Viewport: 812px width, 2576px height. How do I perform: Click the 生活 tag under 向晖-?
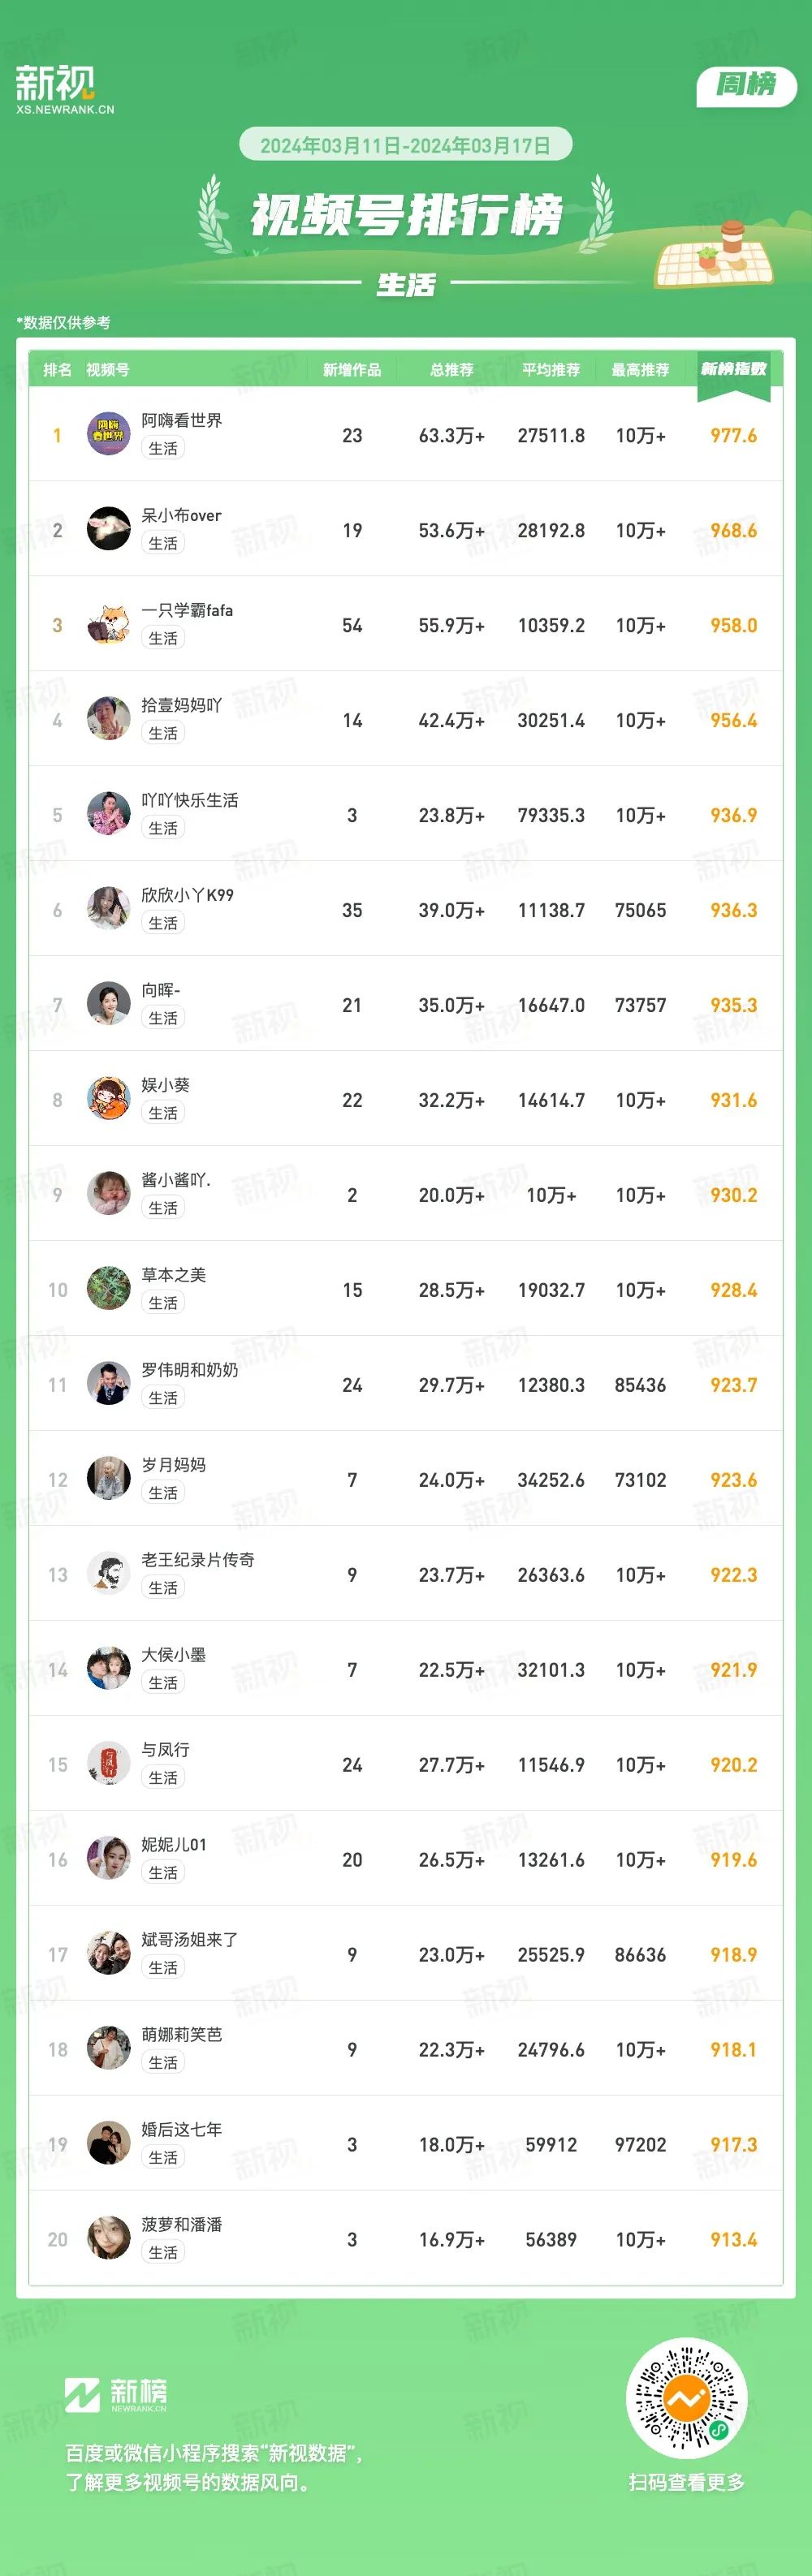pyautogui.click(x=163, y=1018)
